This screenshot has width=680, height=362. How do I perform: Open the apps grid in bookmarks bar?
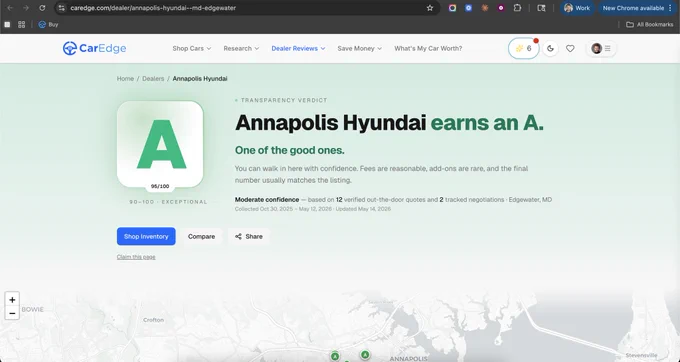[21, 25]
